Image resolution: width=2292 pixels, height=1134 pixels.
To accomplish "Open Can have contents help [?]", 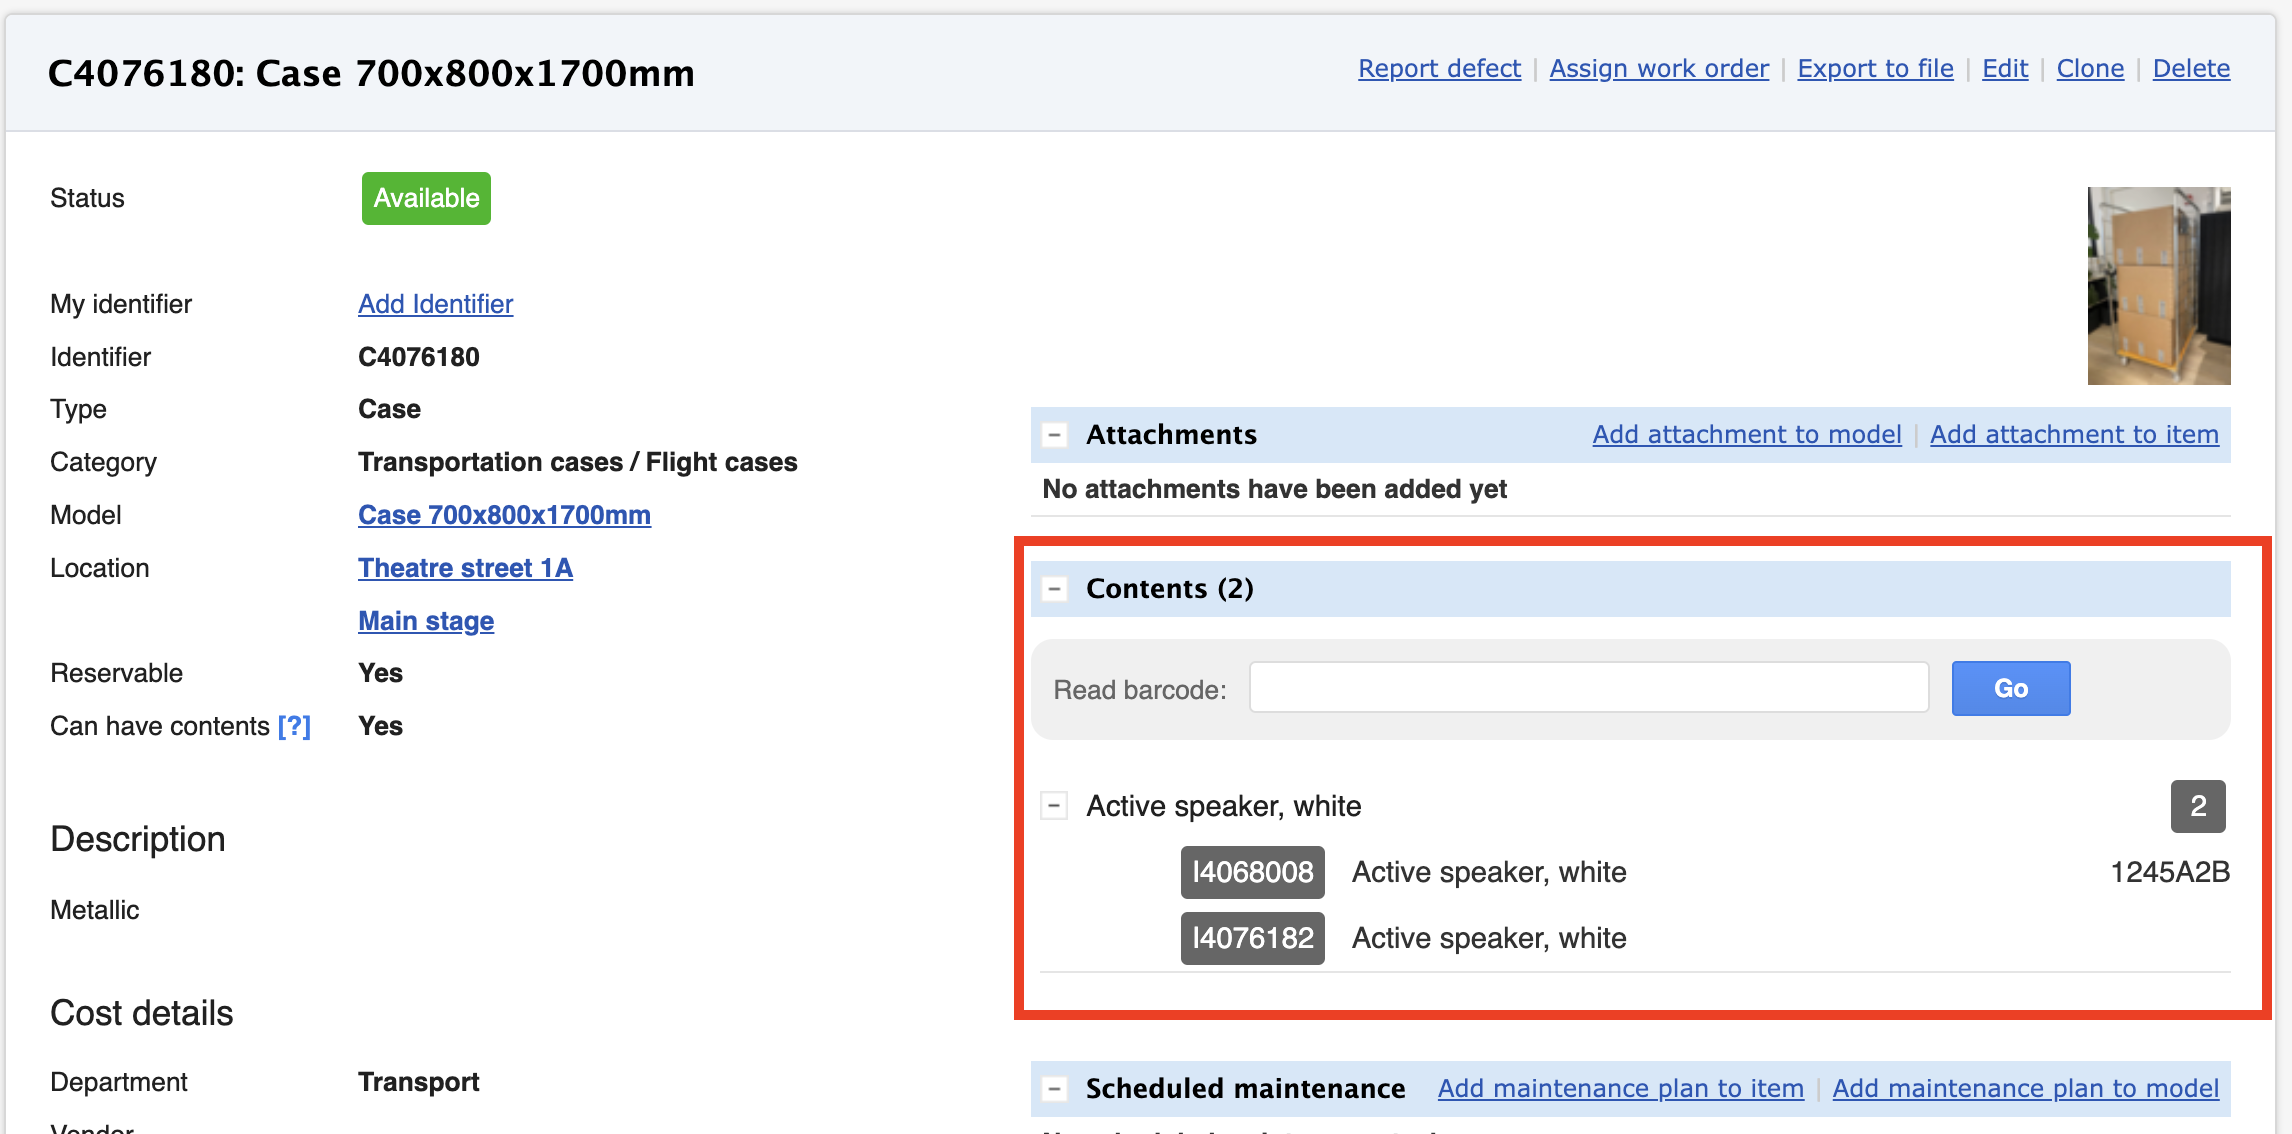I will (x=294, y=726).
